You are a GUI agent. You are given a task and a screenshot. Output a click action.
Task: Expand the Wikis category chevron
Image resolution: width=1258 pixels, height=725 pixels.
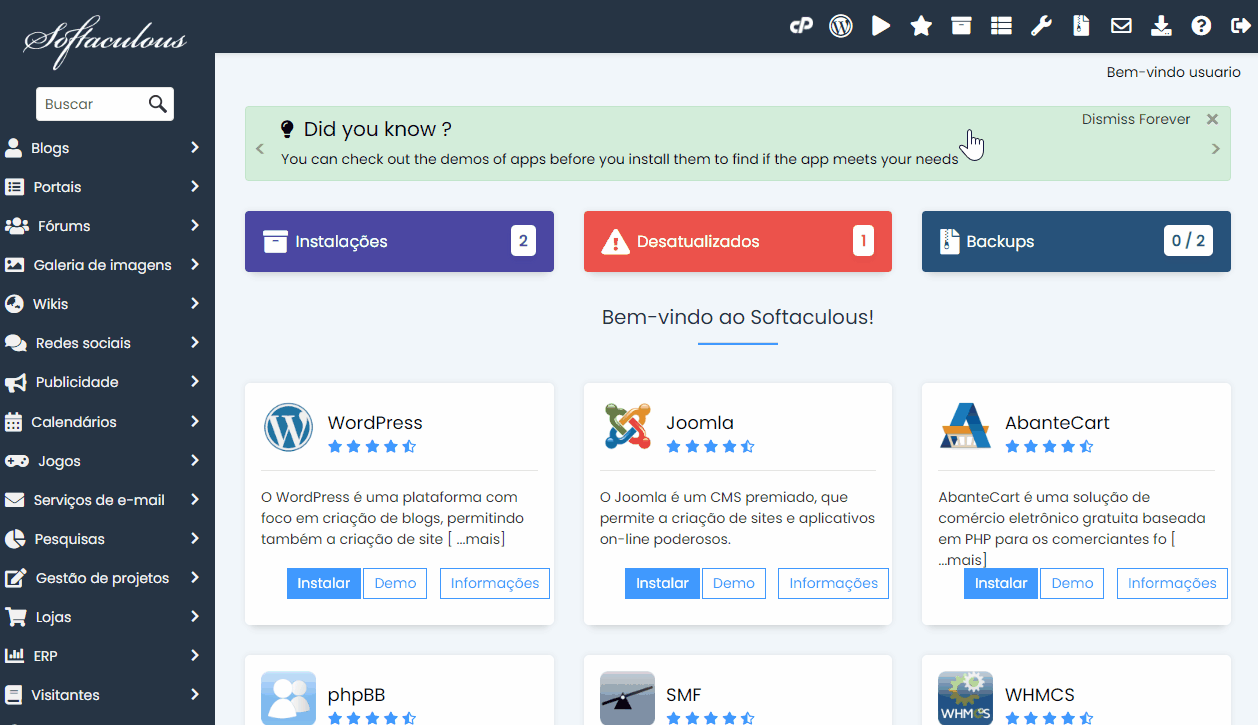coord(195,304)
